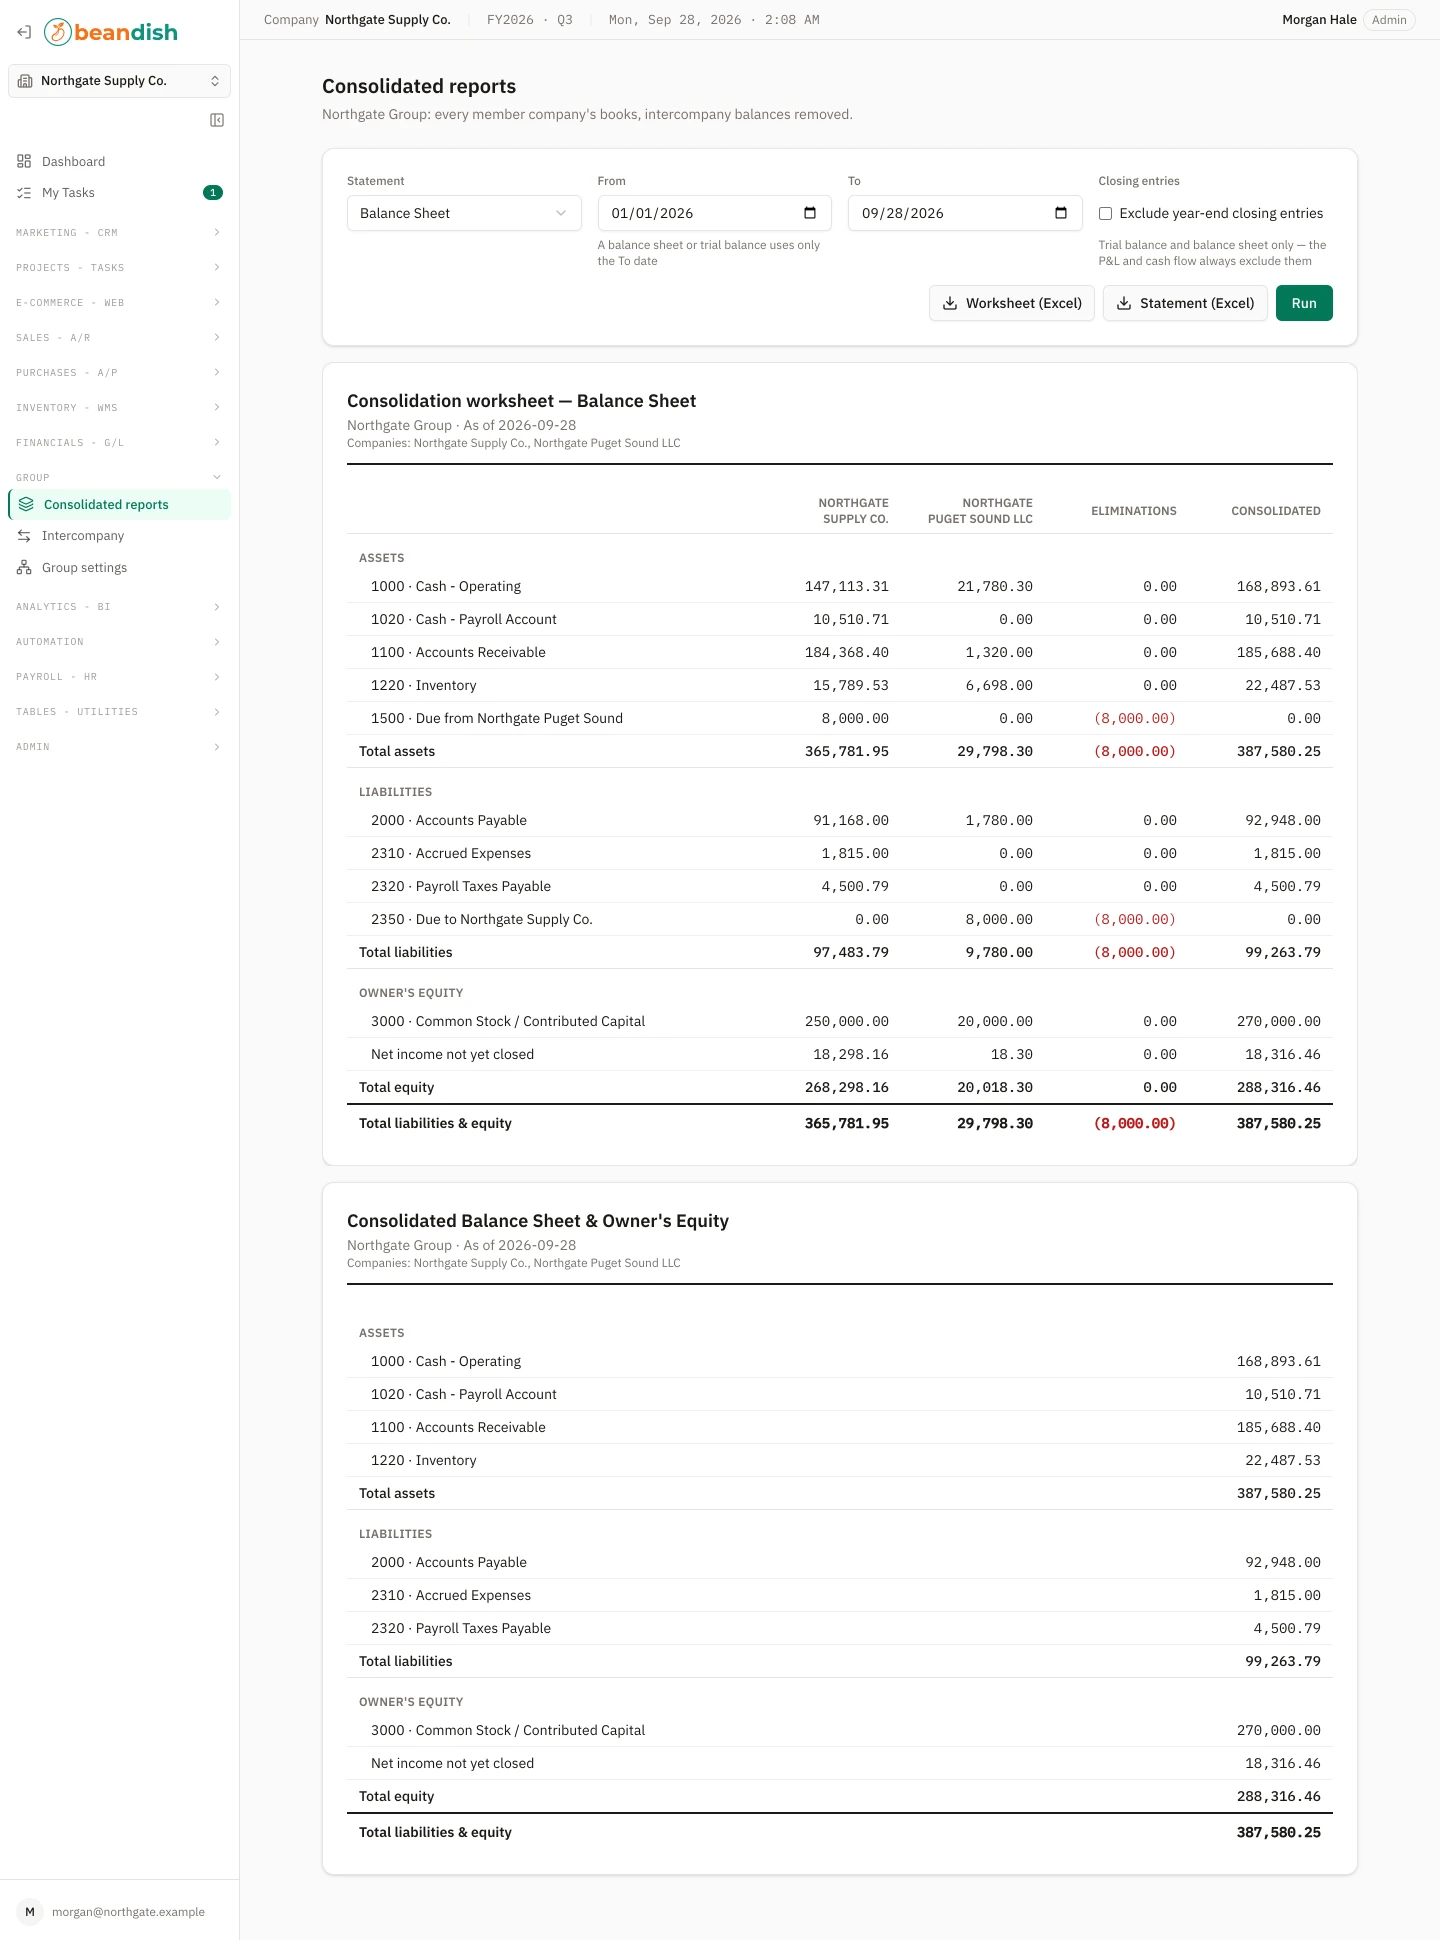Collapse the Group section
The width and height of the screenshot is (1440, 1940).
[119, 478]
